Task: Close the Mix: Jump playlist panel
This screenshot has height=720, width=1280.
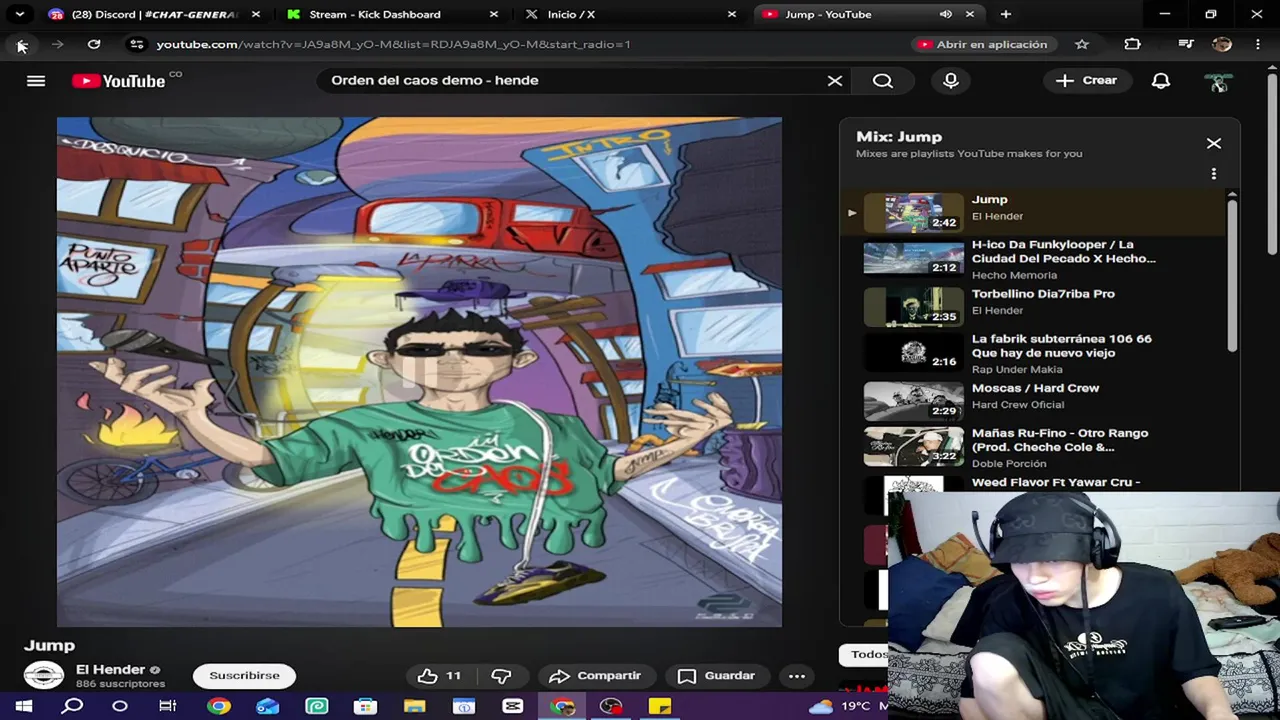Action: pos(1214,144)
